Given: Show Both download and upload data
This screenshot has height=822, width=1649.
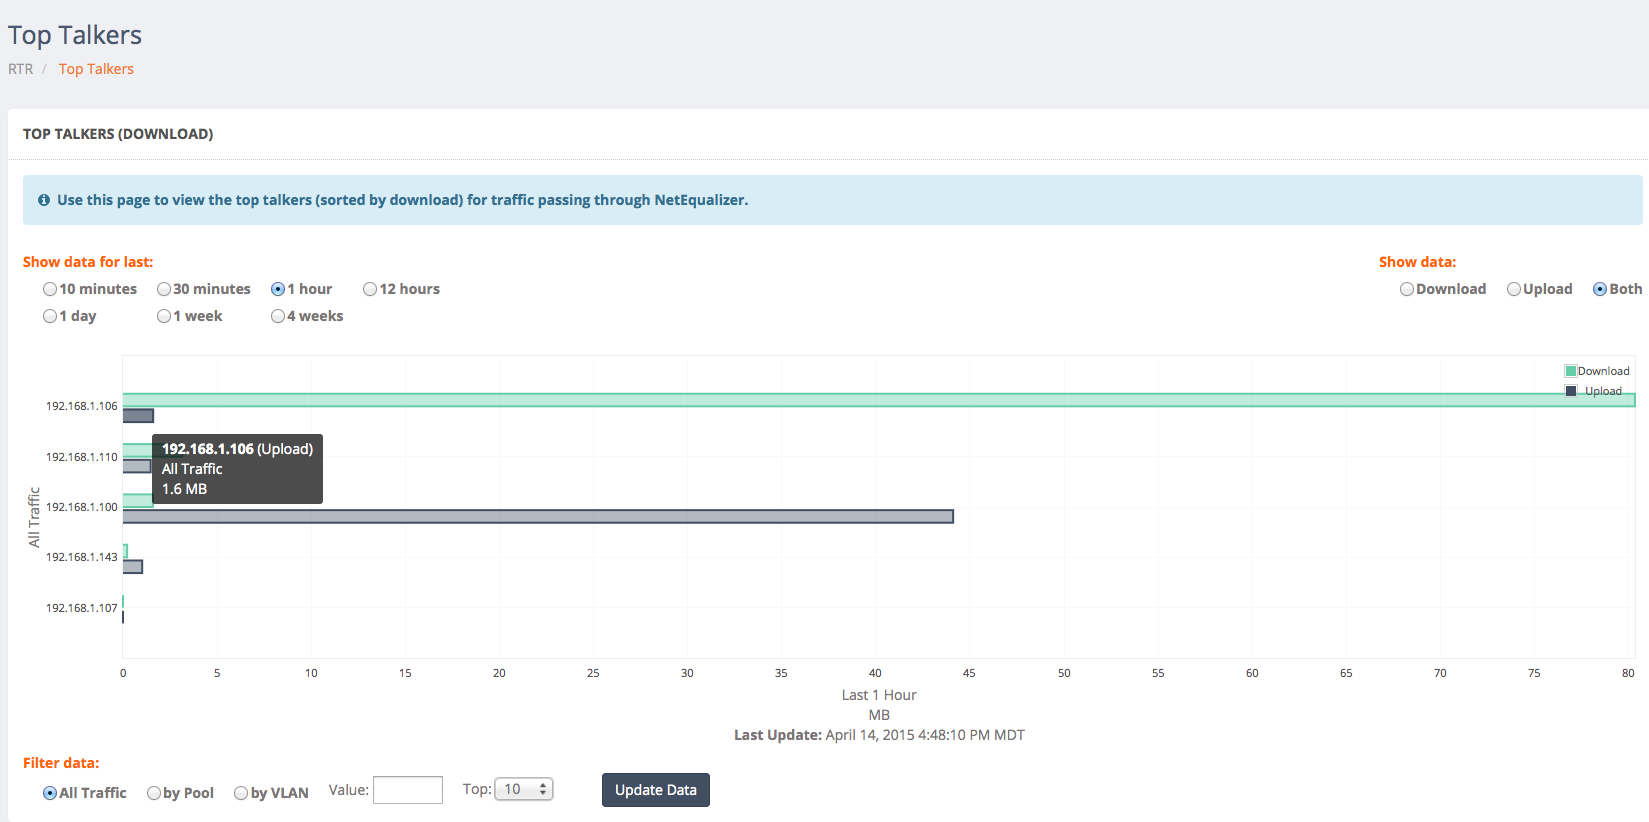Looking at the screenshot, I should [1600, 289].
